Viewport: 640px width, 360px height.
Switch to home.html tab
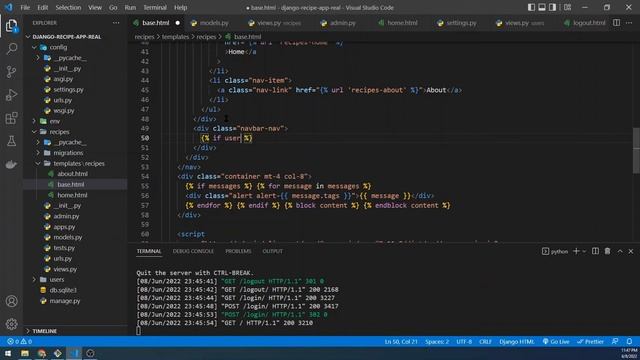(x=402, y=23)
